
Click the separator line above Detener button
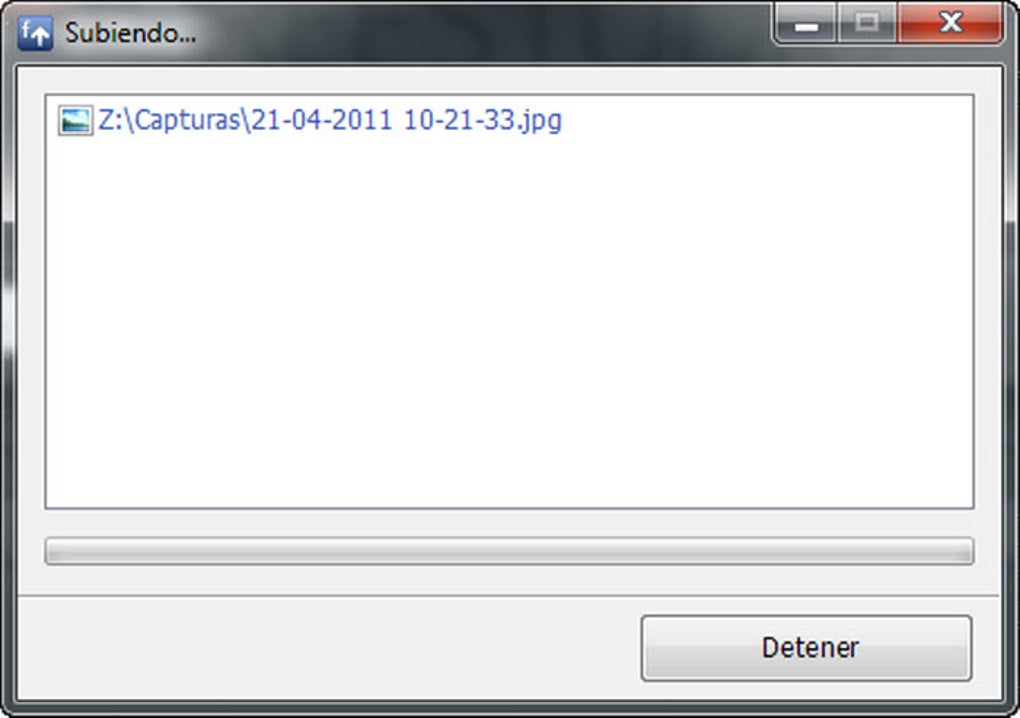[x=508, y=595]
